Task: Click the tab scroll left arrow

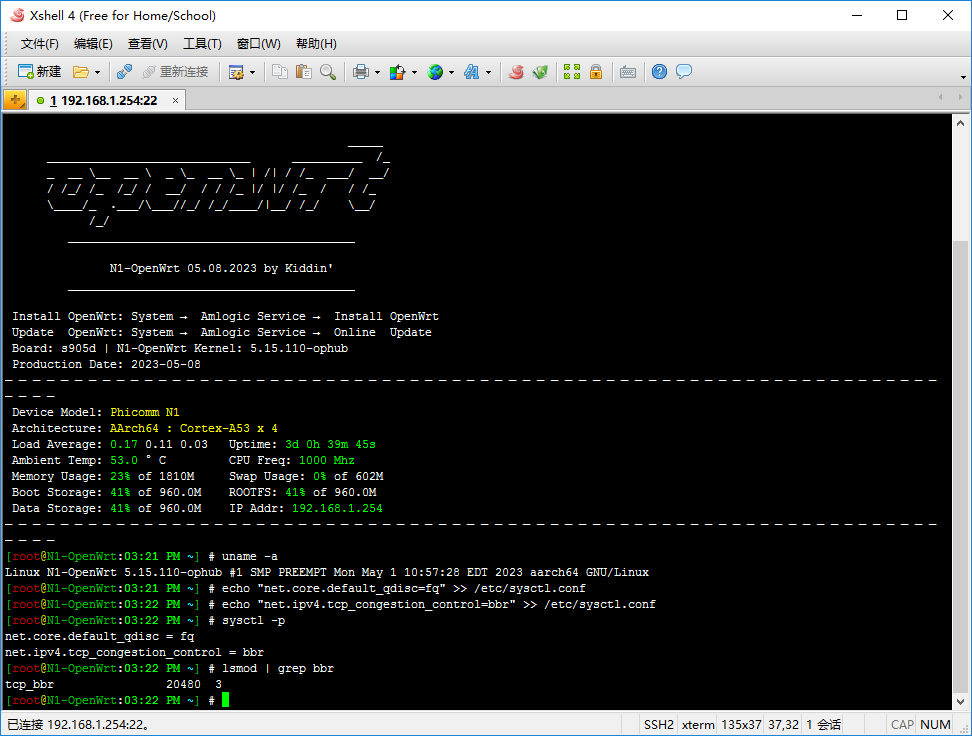Action: point(941,97)
